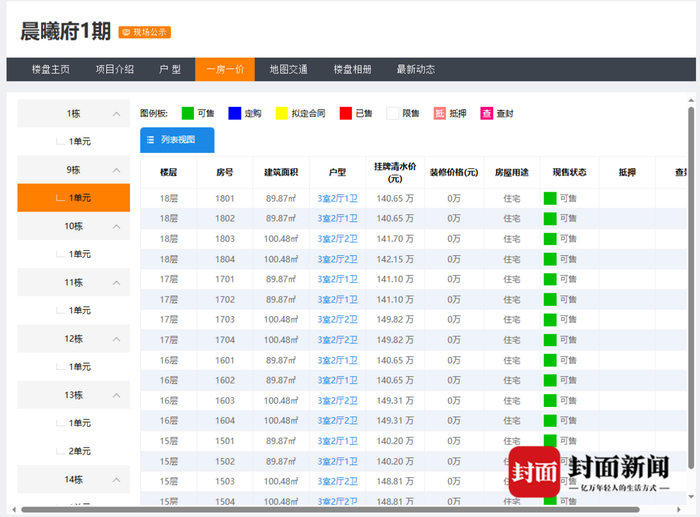Click yellow 拟定合同 legend swatch
The width and height of the screenshot is (700, 517).
[282, 113]
